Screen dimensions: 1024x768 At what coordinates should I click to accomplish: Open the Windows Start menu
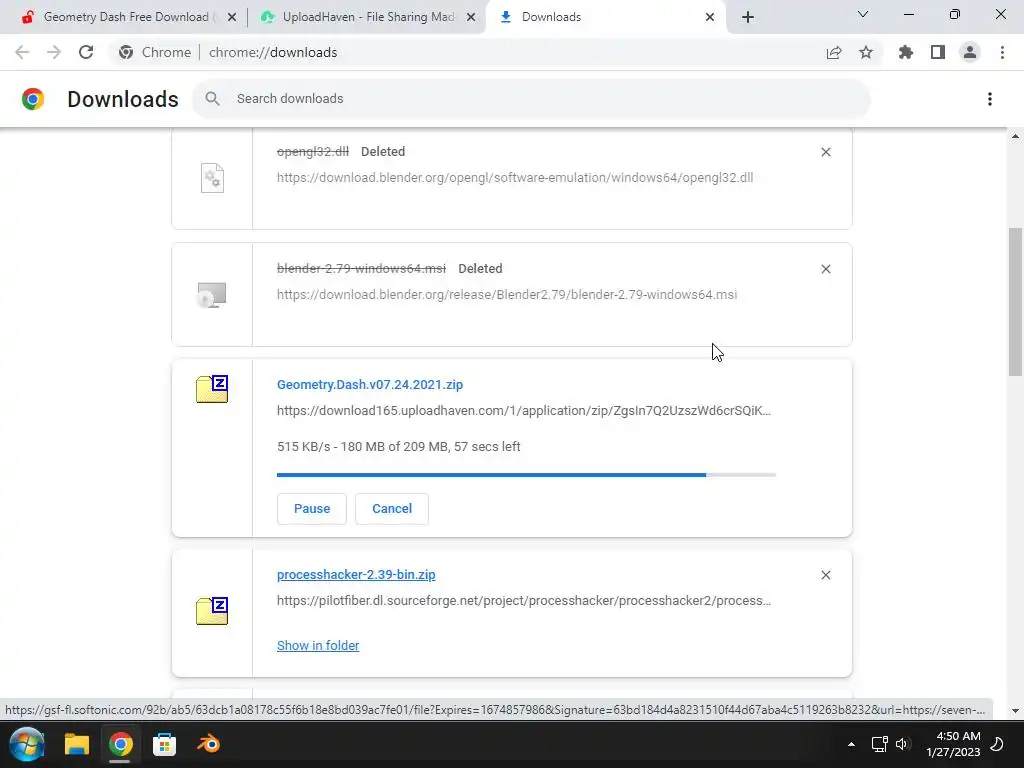tap(27, 744)
